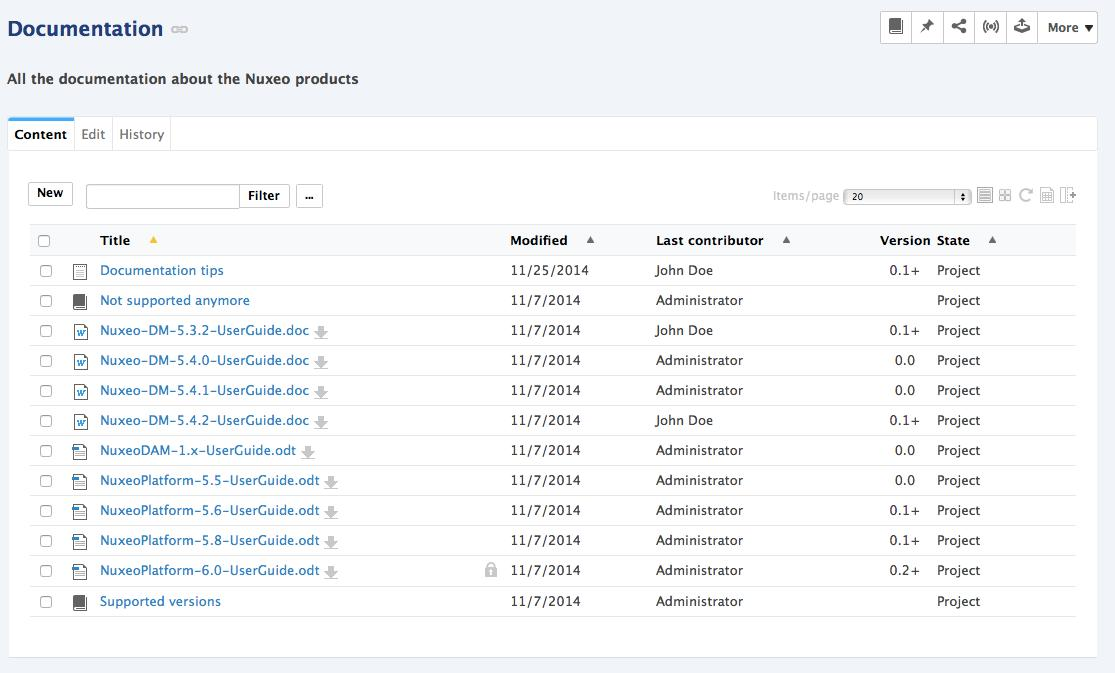Download Nuxeo-DM-5.4.0-UserGuide.doc via arrow icon
The width and height of the screenshot is (1115, 673).
click(x=321, y=361)
